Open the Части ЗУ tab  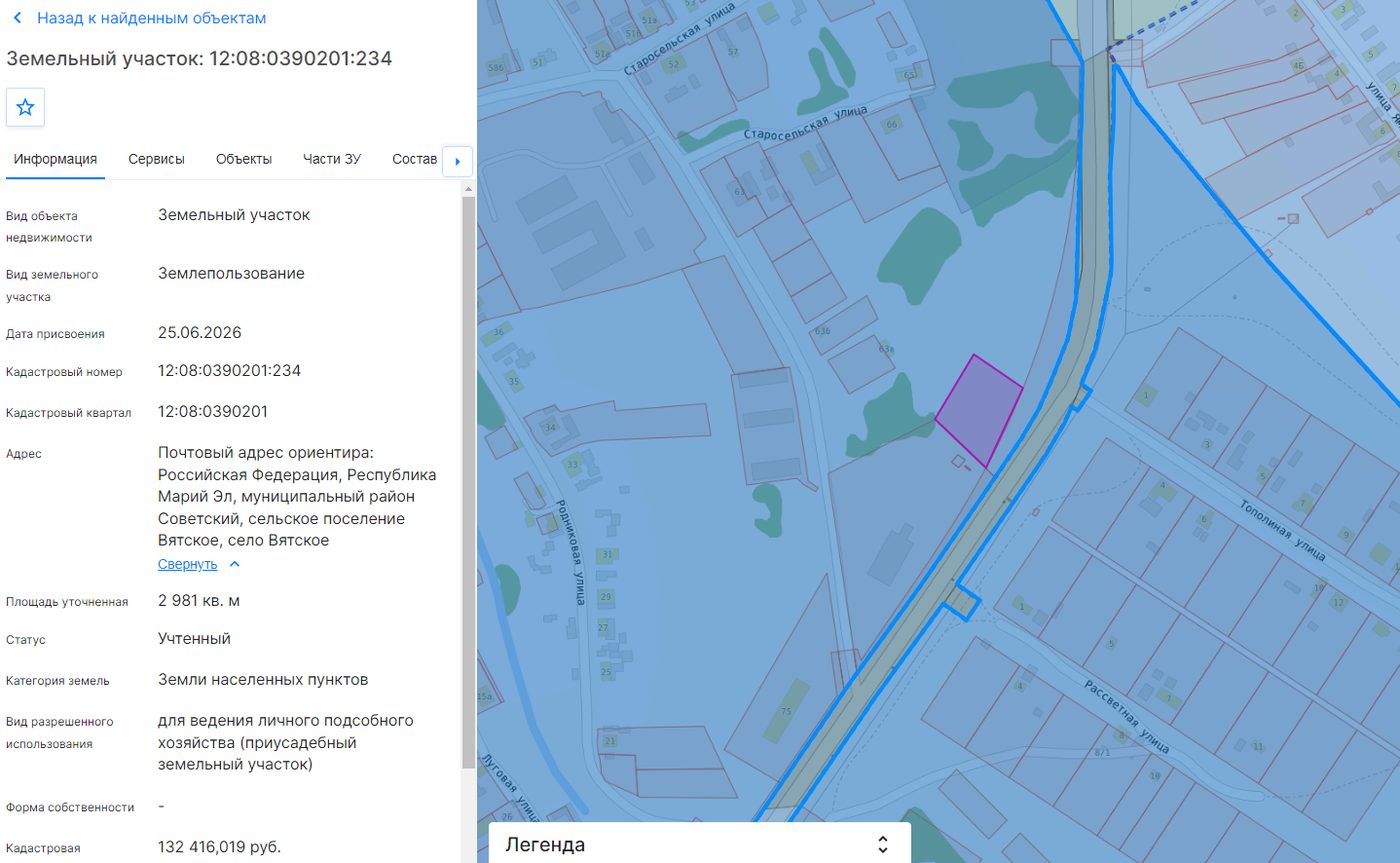(x=332, y=159)
